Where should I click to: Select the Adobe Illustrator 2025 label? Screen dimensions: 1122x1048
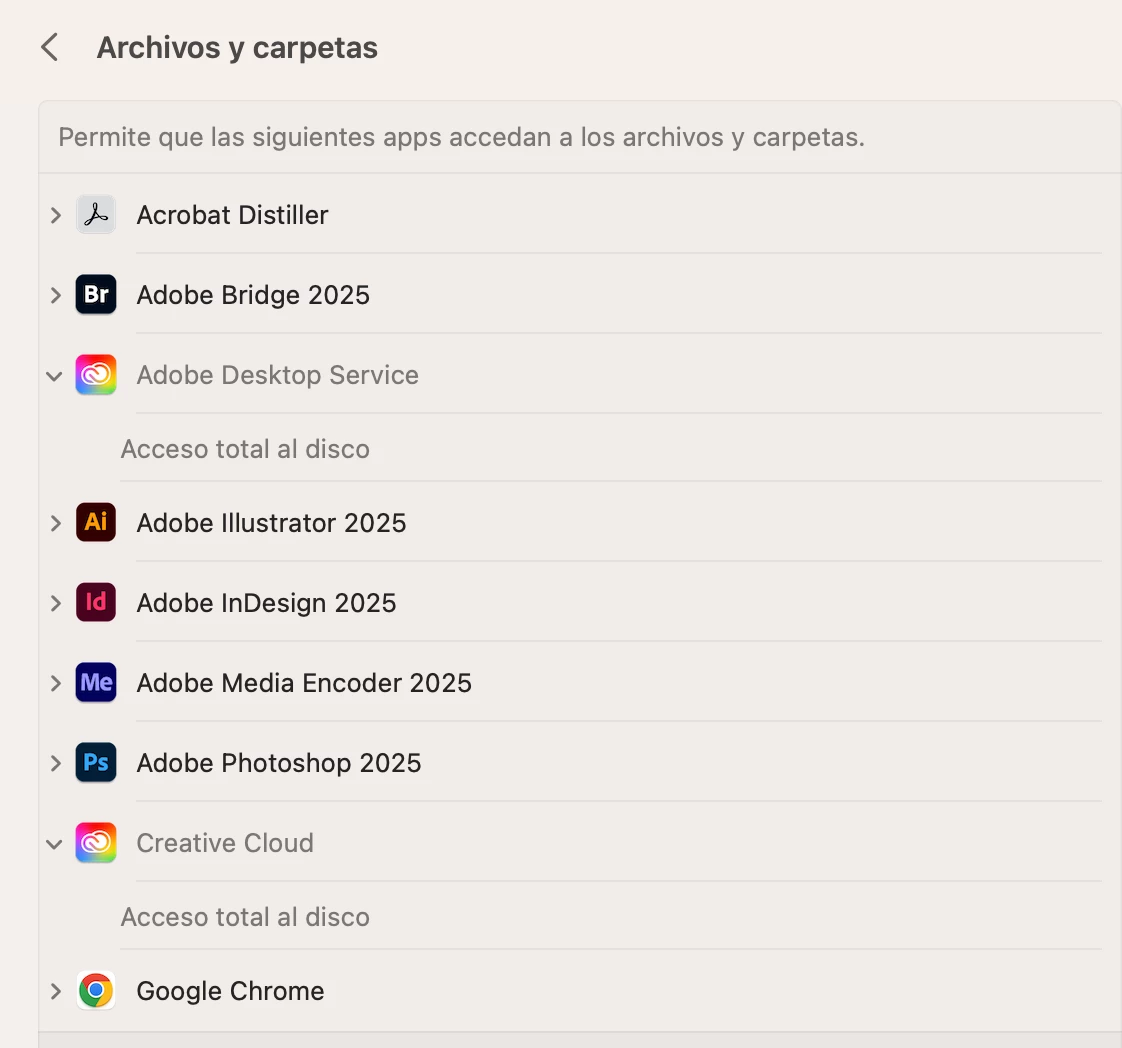point(271,522)
